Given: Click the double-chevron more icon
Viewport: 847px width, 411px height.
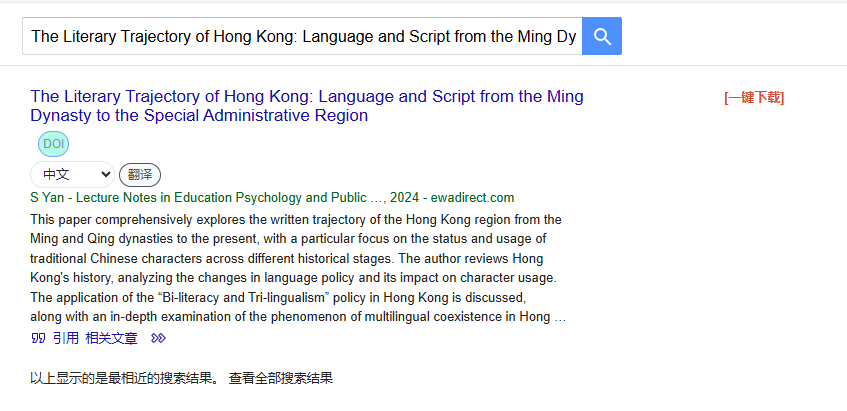Looking at the screenshot, I should tap(158, 338).
